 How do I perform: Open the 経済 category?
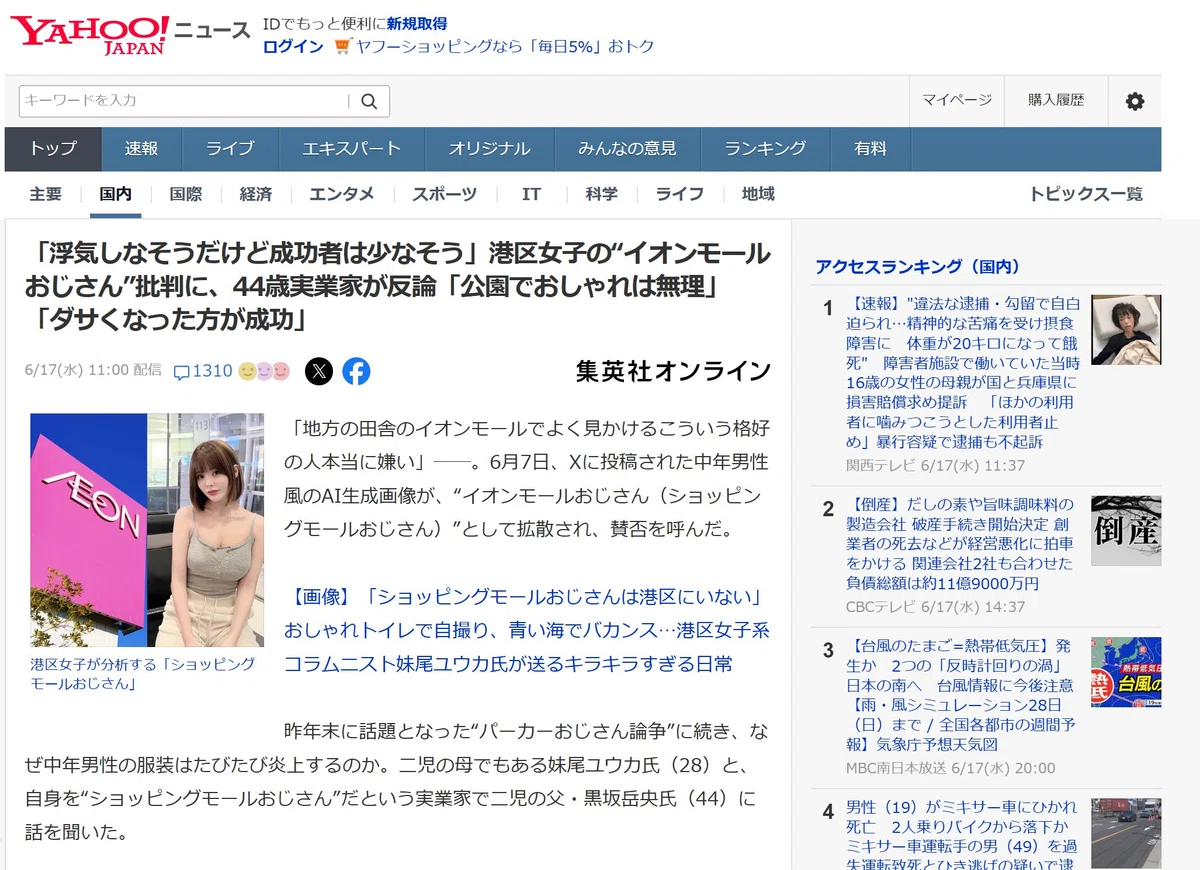256,194
